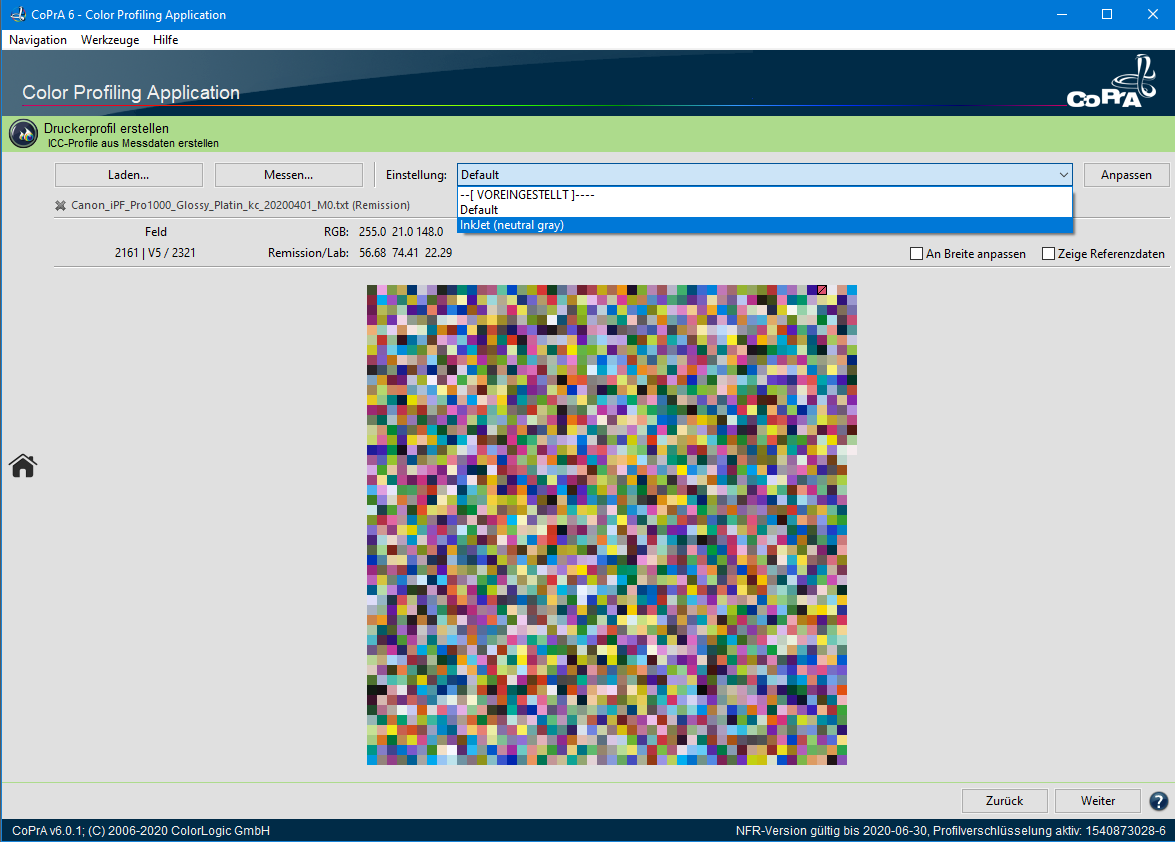The width and height of the screenshot is (1175, 842).
Task: Open help via the question mark icon
Action: pos(1159,801)
